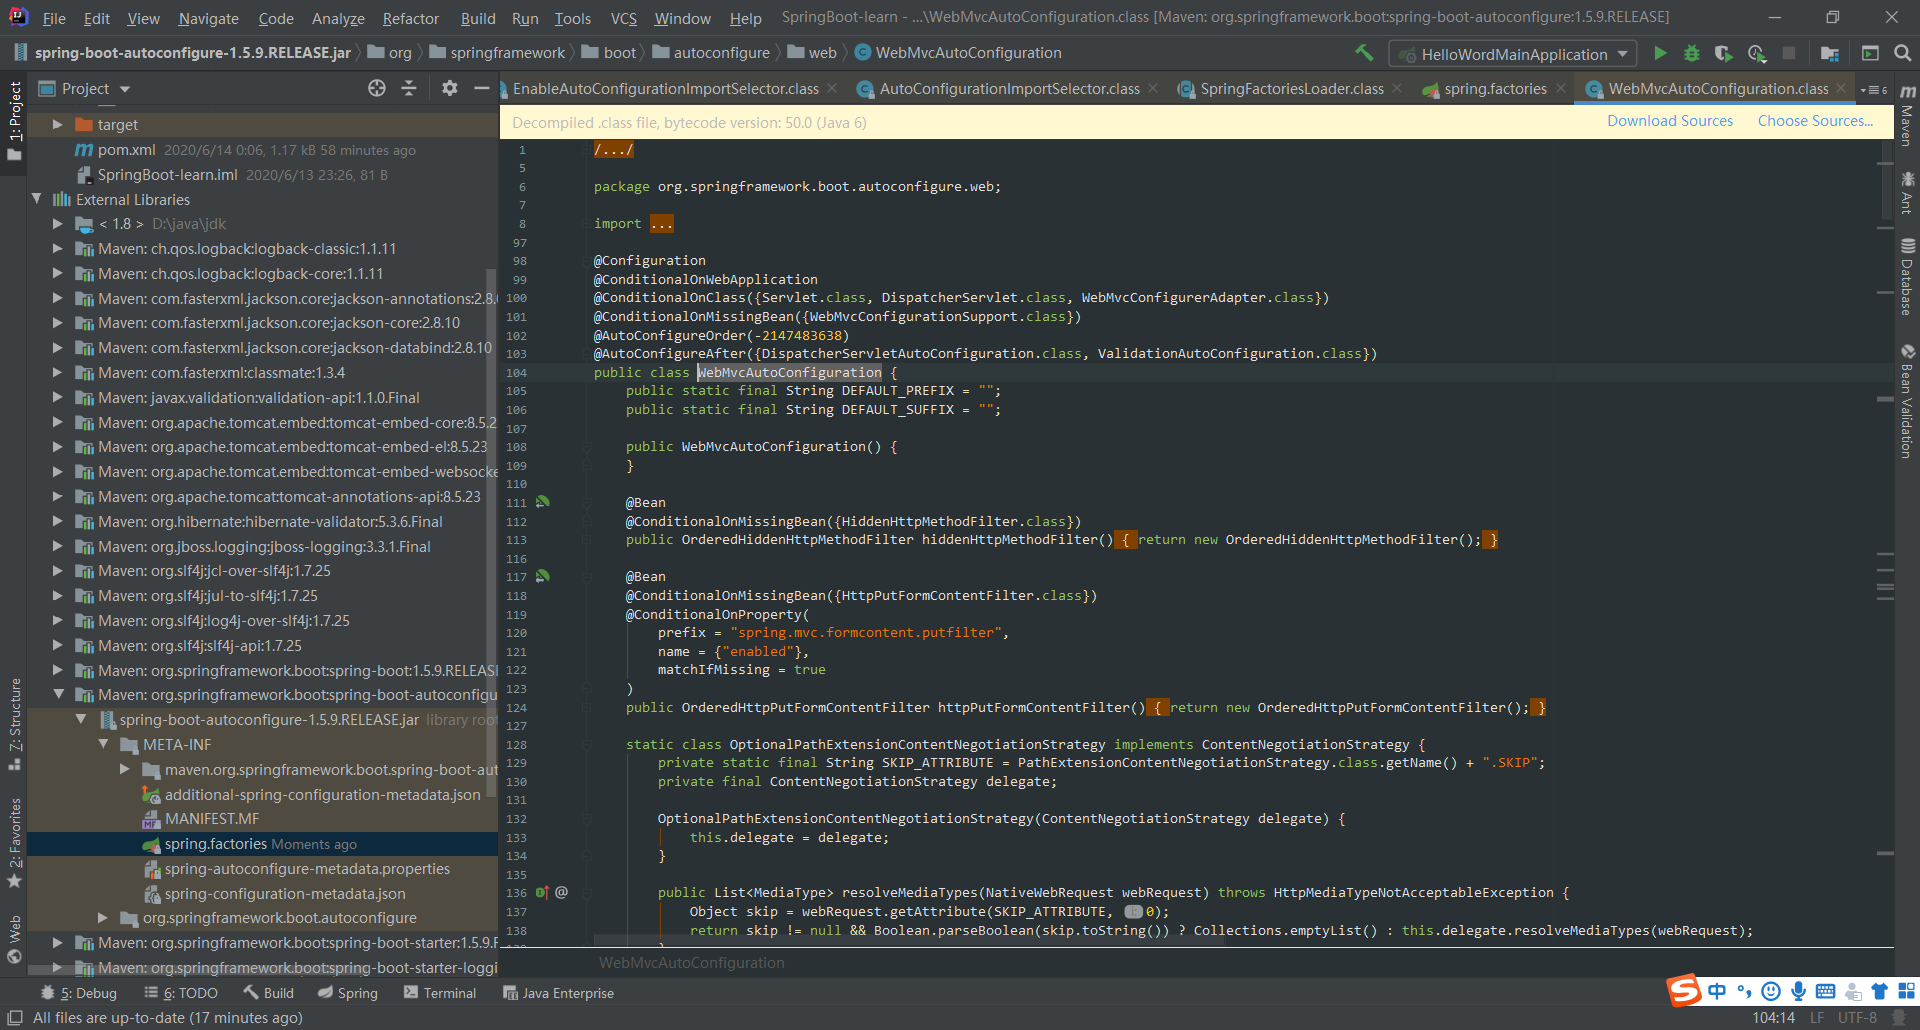The width and height of the screenshot is (1920, 1030).
Task: Click the Spring bean gutter icon at line 111
Action: [543, 502]
